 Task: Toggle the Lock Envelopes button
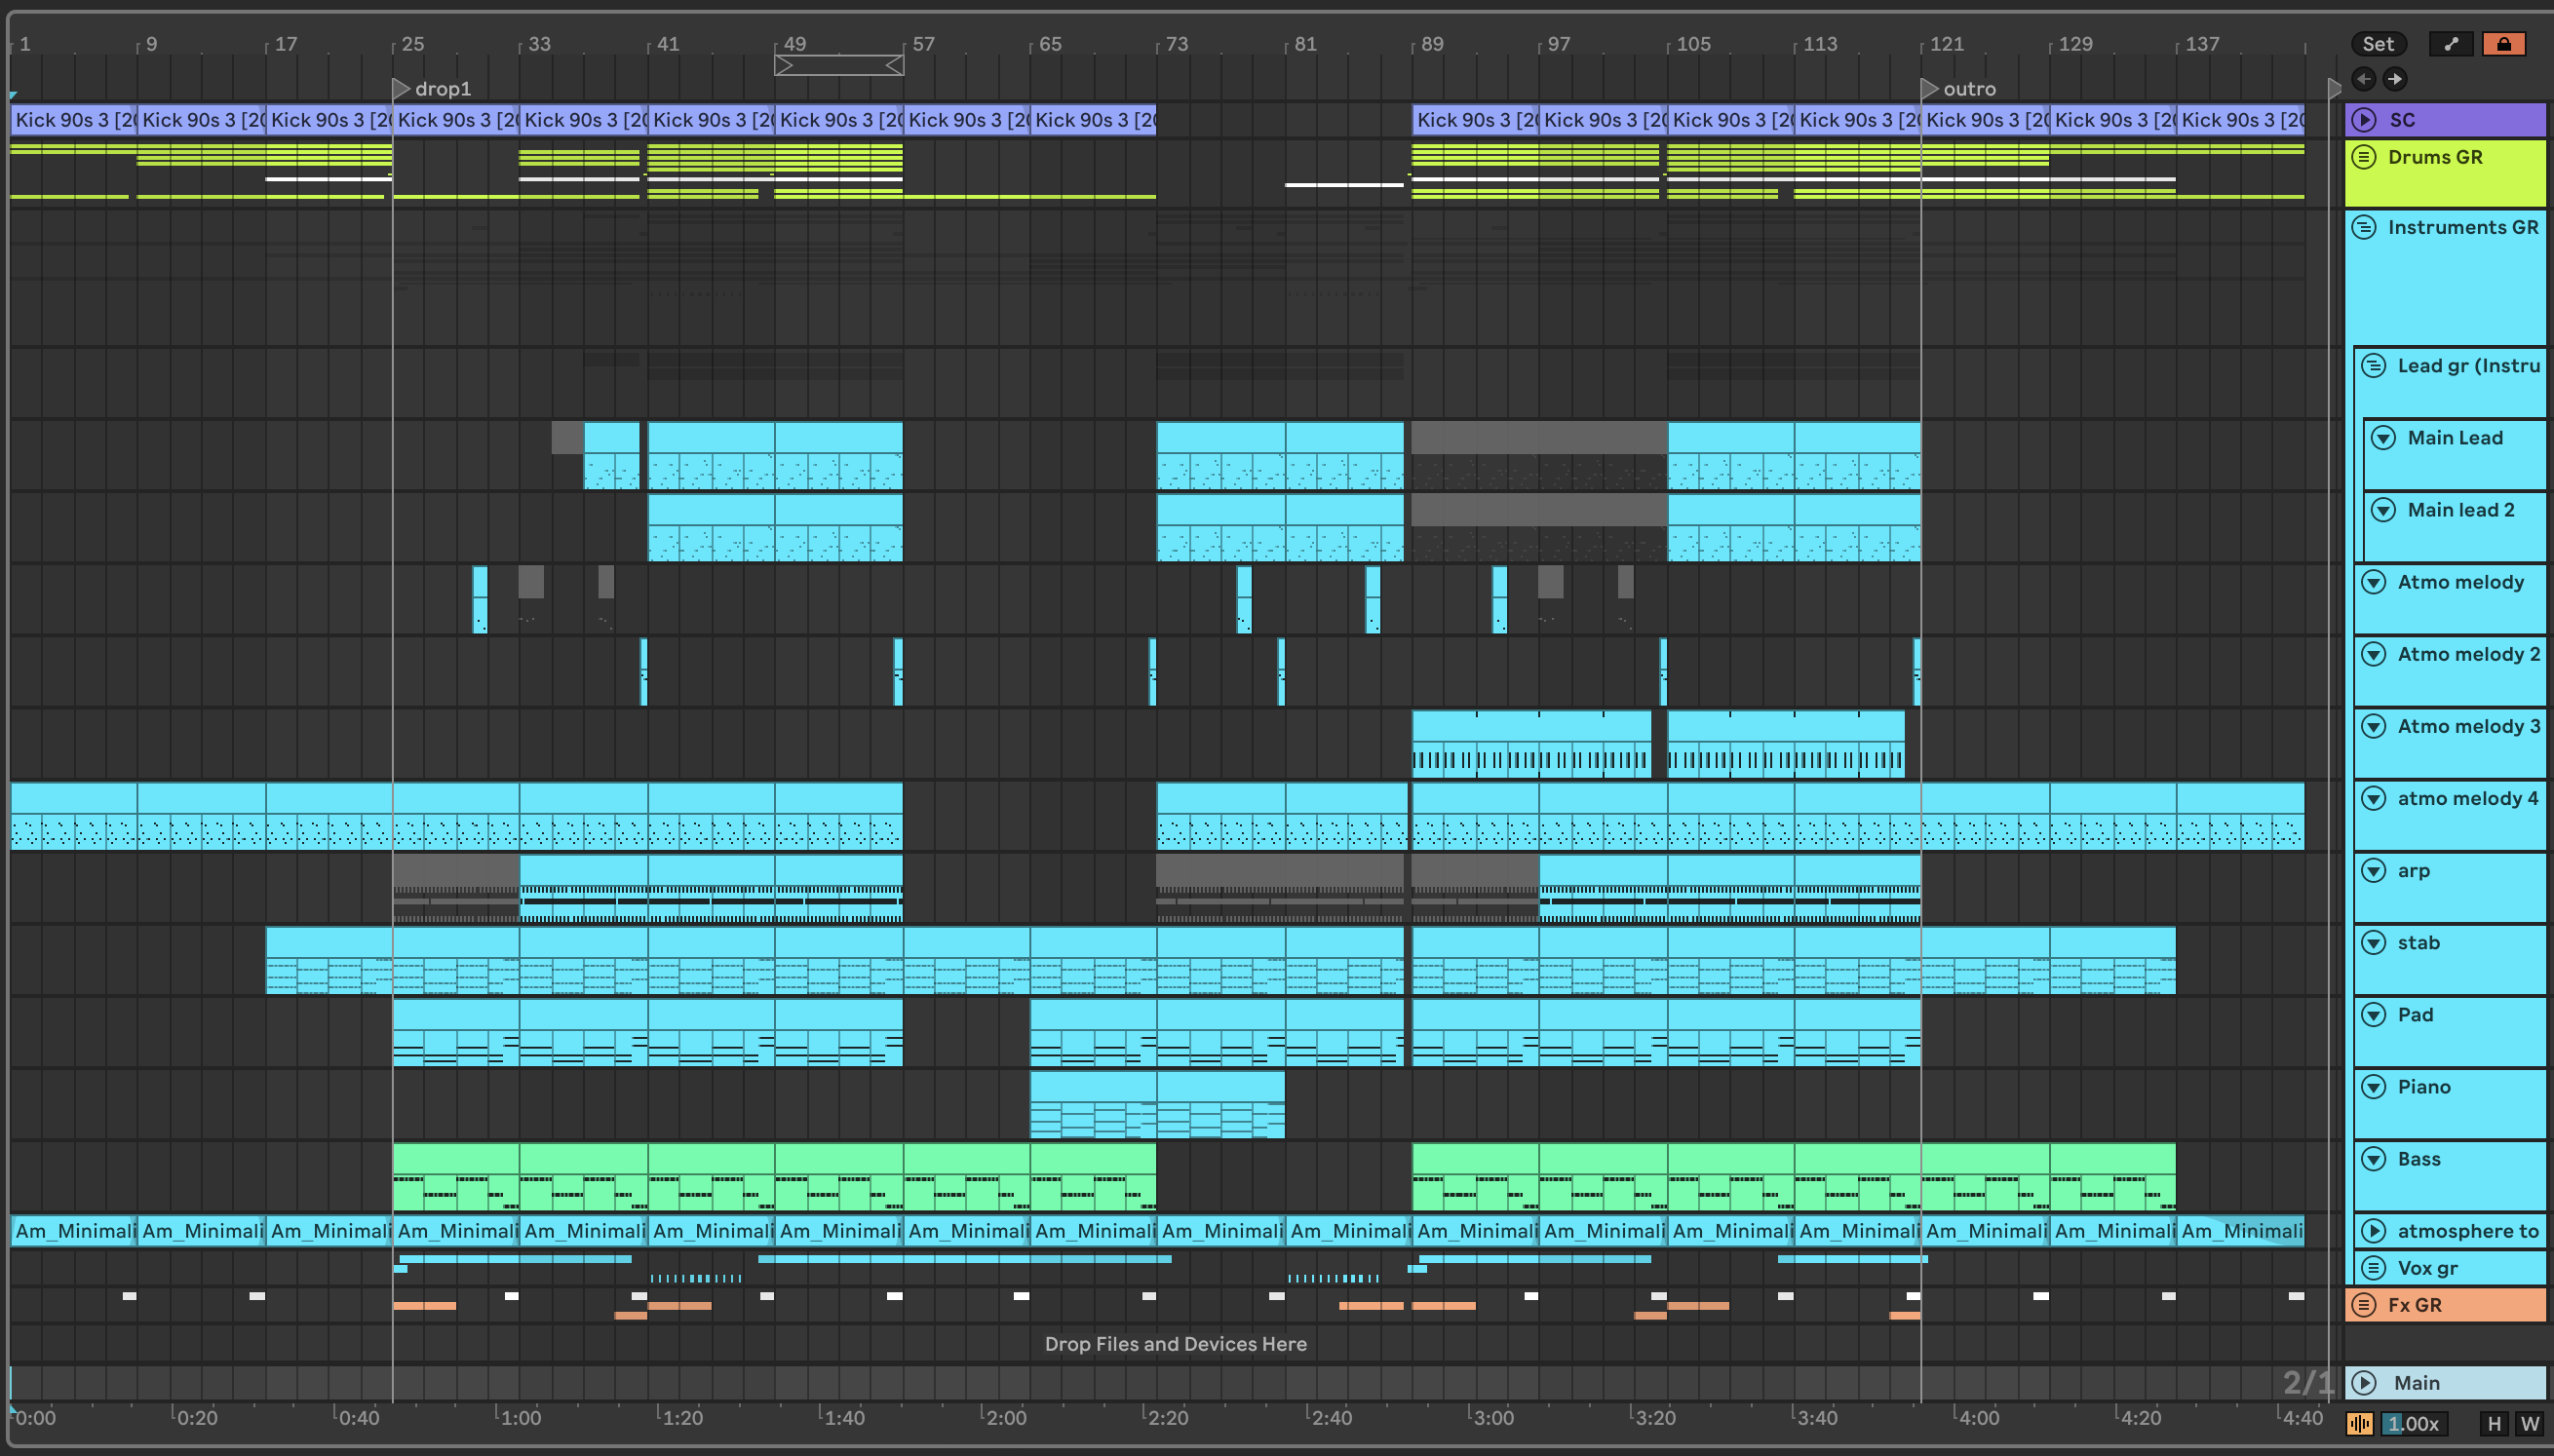tap(2503, 44)
